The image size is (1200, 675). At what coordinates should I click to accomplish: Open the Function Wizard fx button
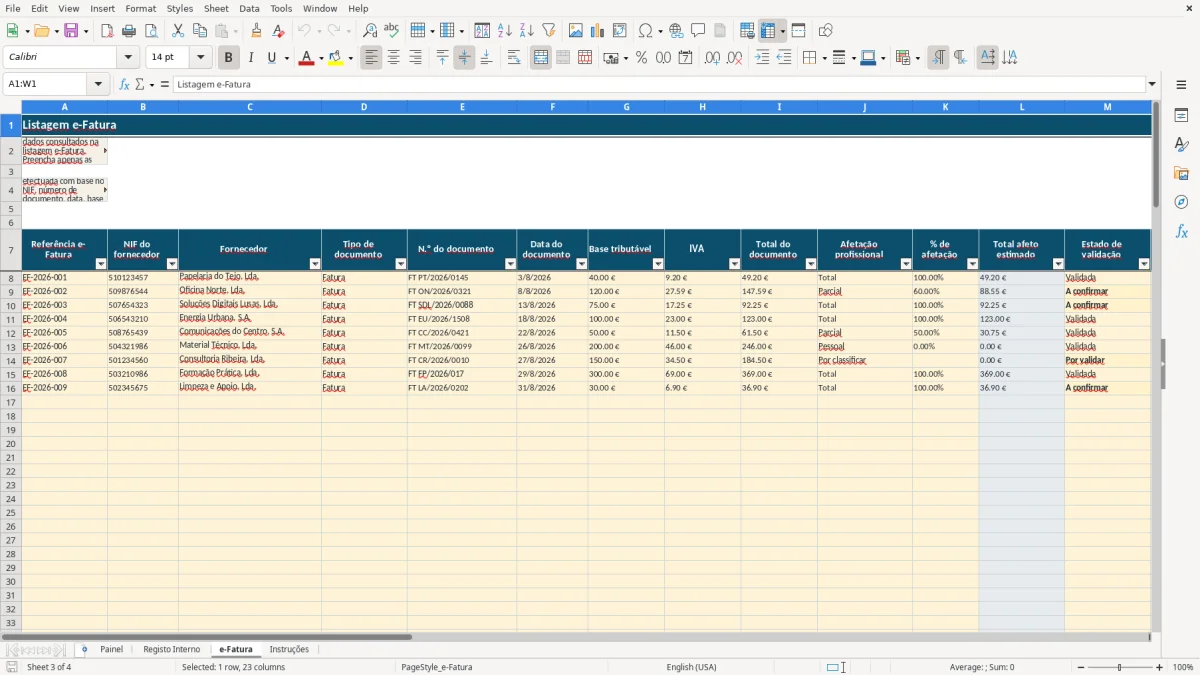124,84
